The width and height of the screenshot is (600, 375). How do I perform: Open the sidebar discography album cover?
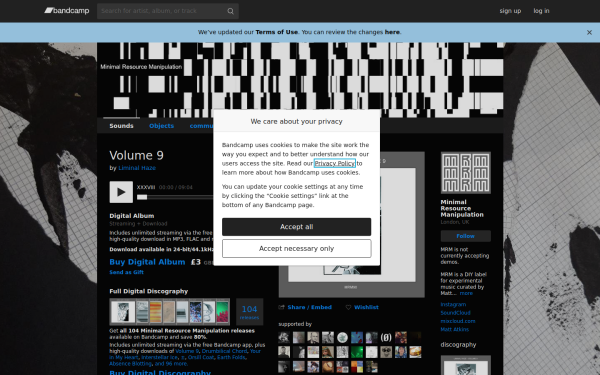466,365
